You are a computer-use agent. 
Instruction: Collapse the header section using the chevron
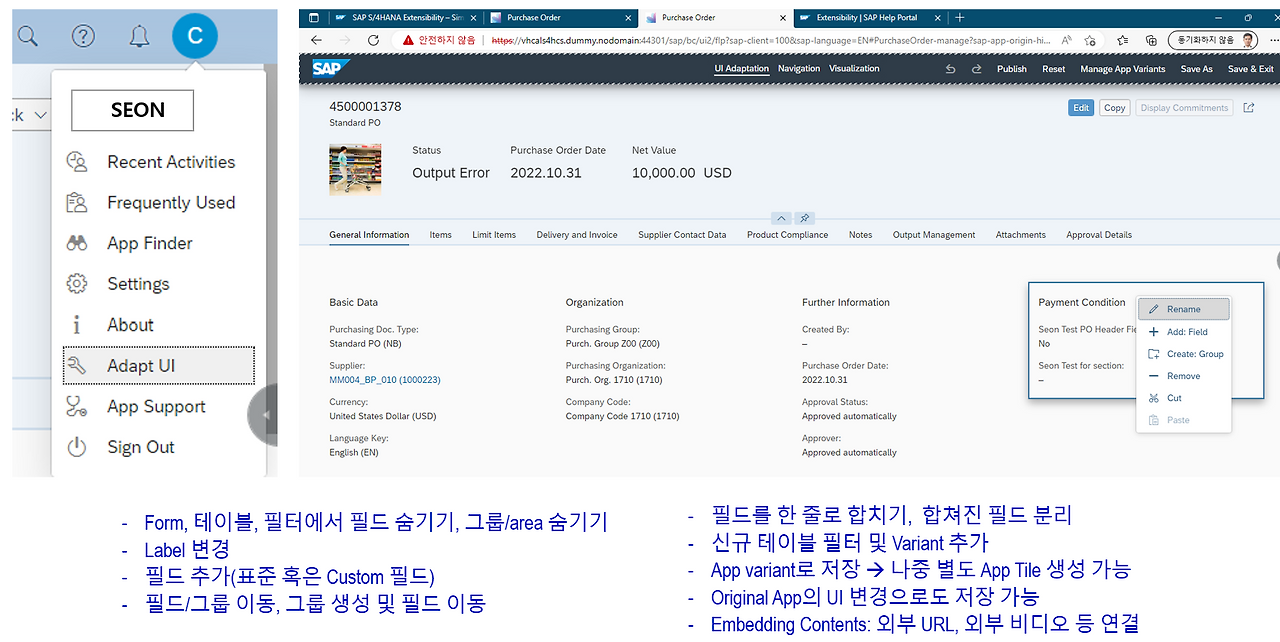click(x=781, y=218)
